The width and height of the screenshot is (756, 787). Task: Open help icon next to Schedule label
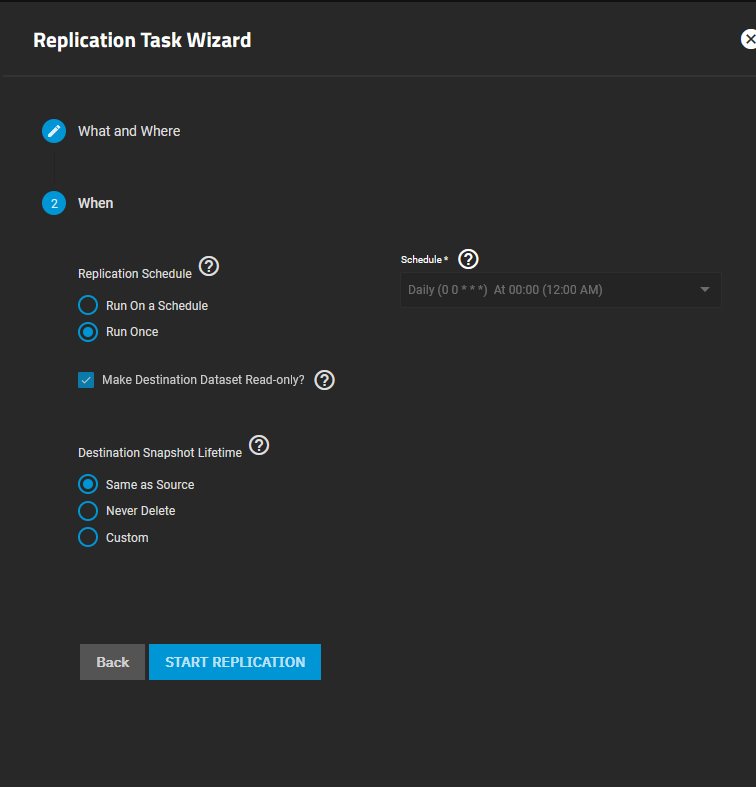coord(468,259)
